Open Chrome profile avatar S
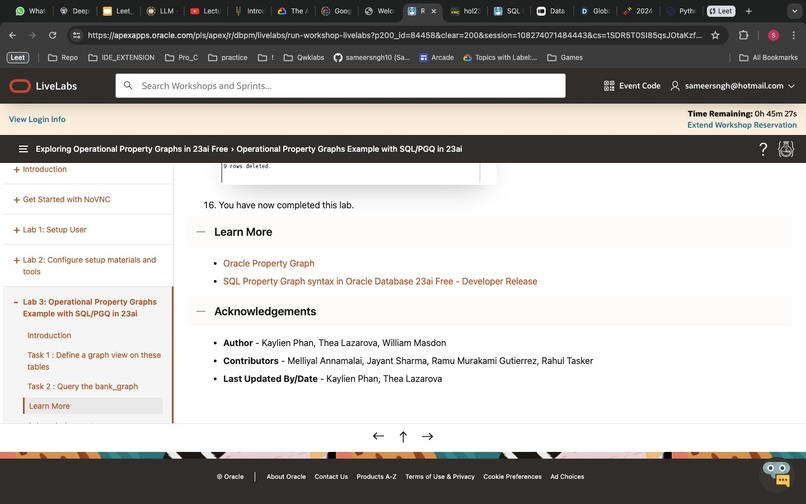The height and width of the screenshot is (504, 806). 773,35
